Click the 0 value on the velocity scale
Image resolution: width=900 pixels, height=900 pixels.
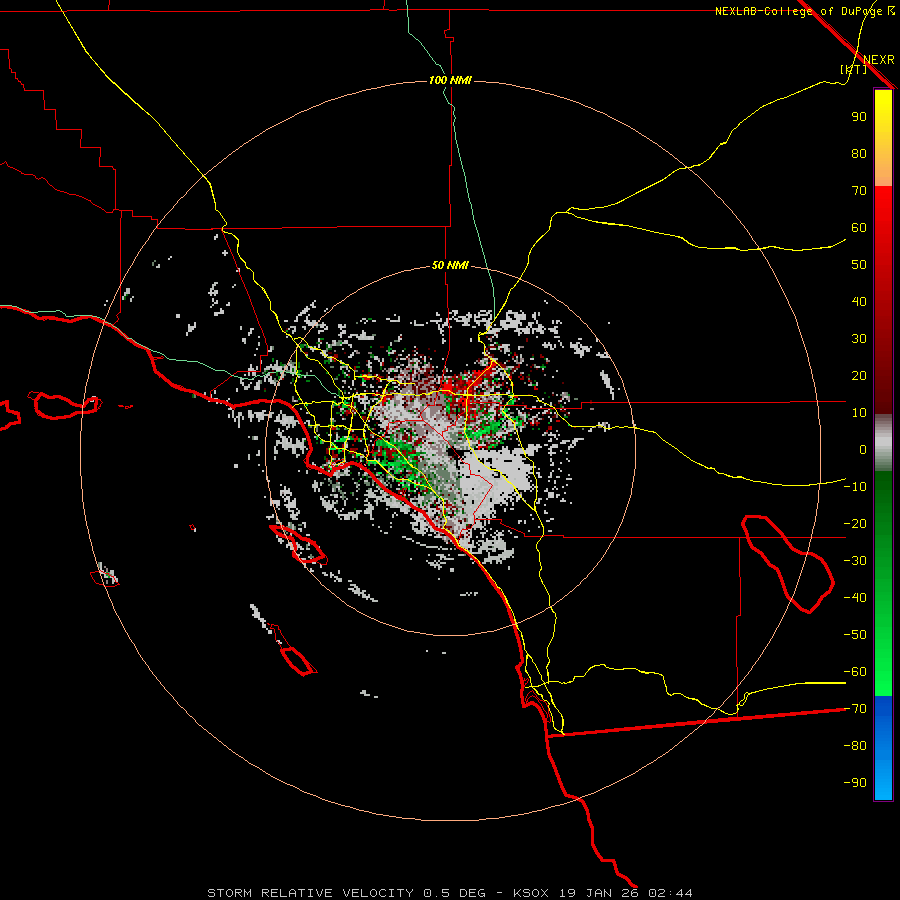click(x=863, y=449)
